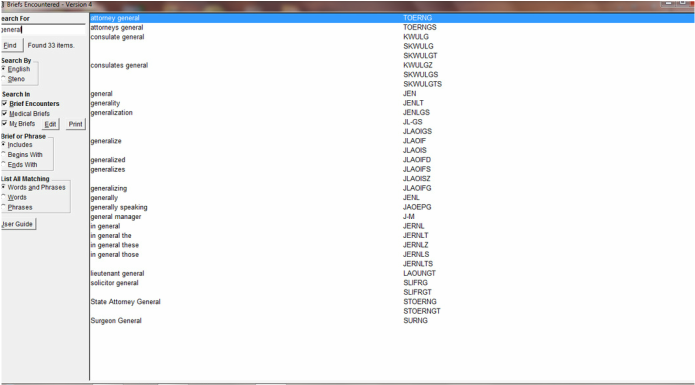
Task: Click the steno outline SKWULGTS
Action: 422,84
